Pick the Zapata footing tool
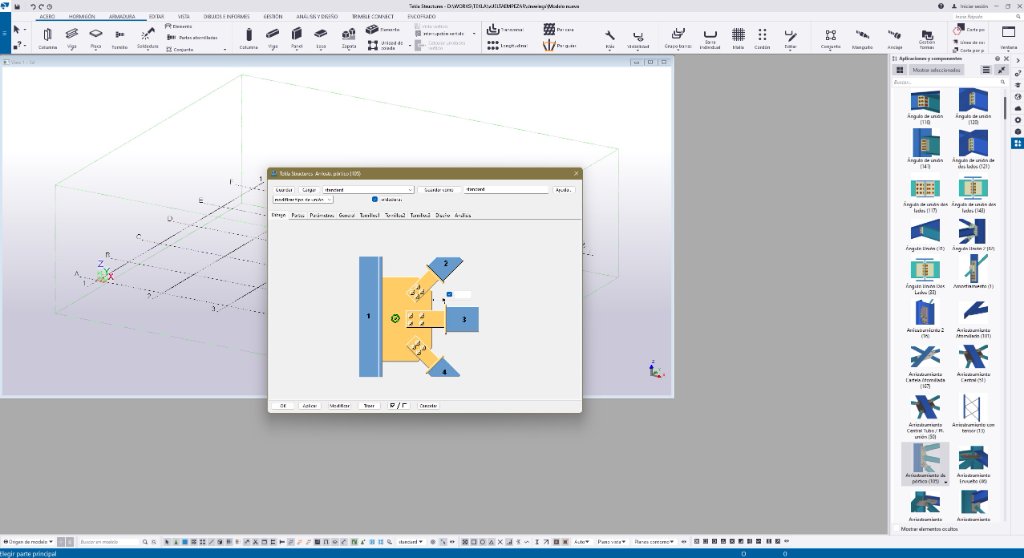 click(349, 38)
